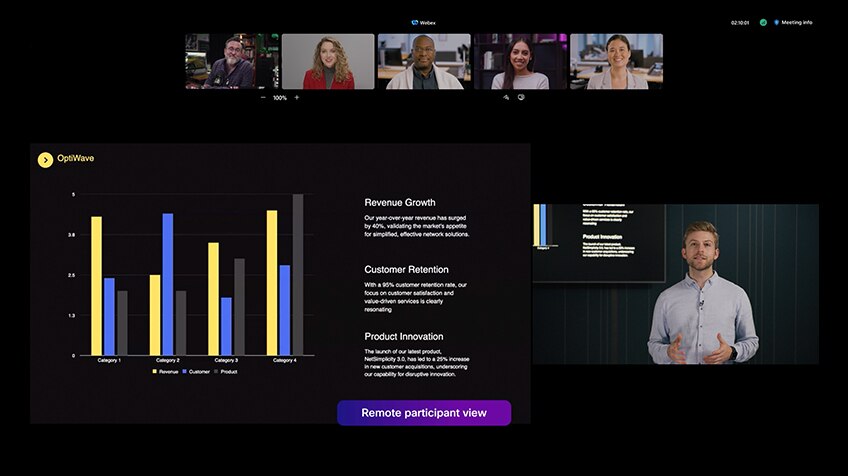Click the yellow OptiWave arrow icon
This screenshot has height=476, width=848.
45,159
